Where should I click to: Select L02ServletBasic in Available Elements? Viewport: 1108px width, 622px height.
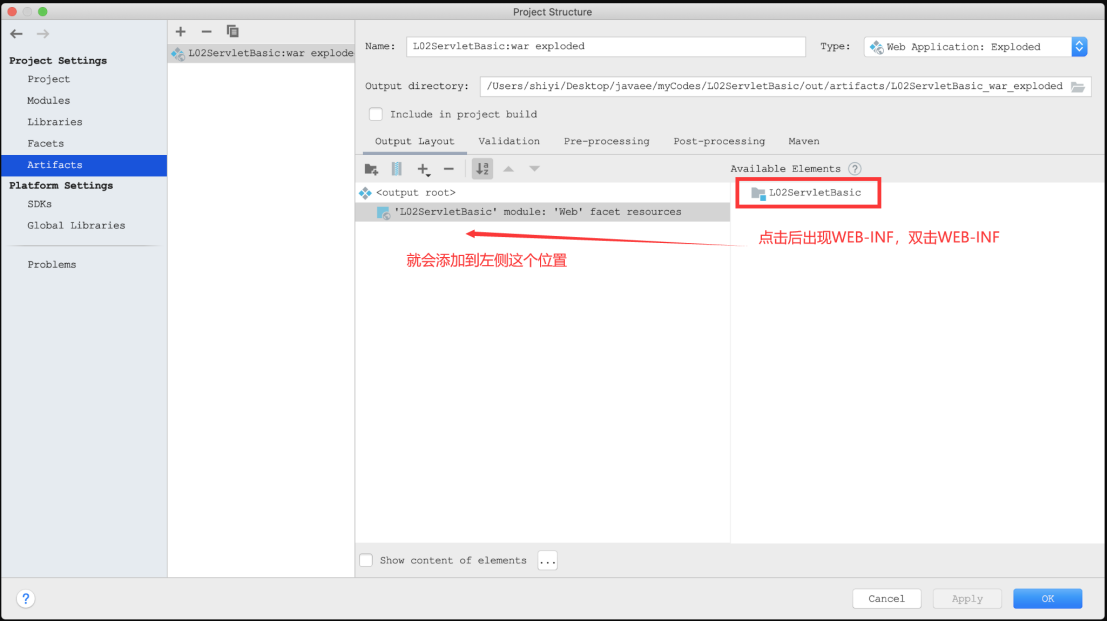(x=806, y=193)
